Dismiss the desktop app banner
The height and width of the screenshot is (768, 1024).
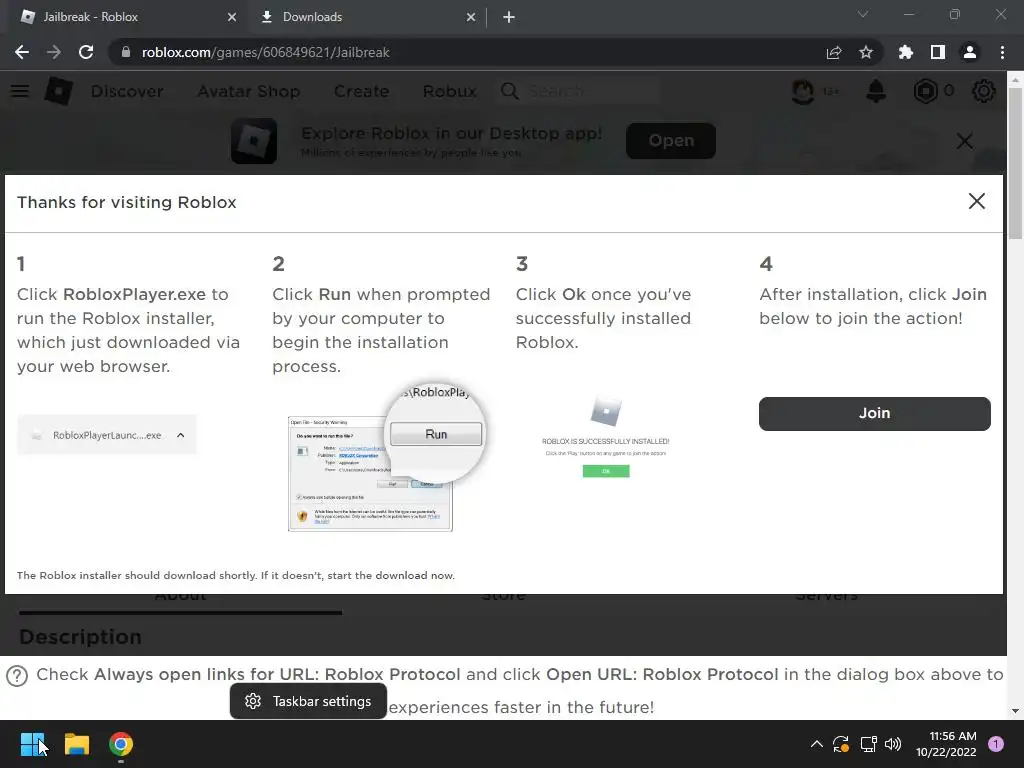(965, 140)
